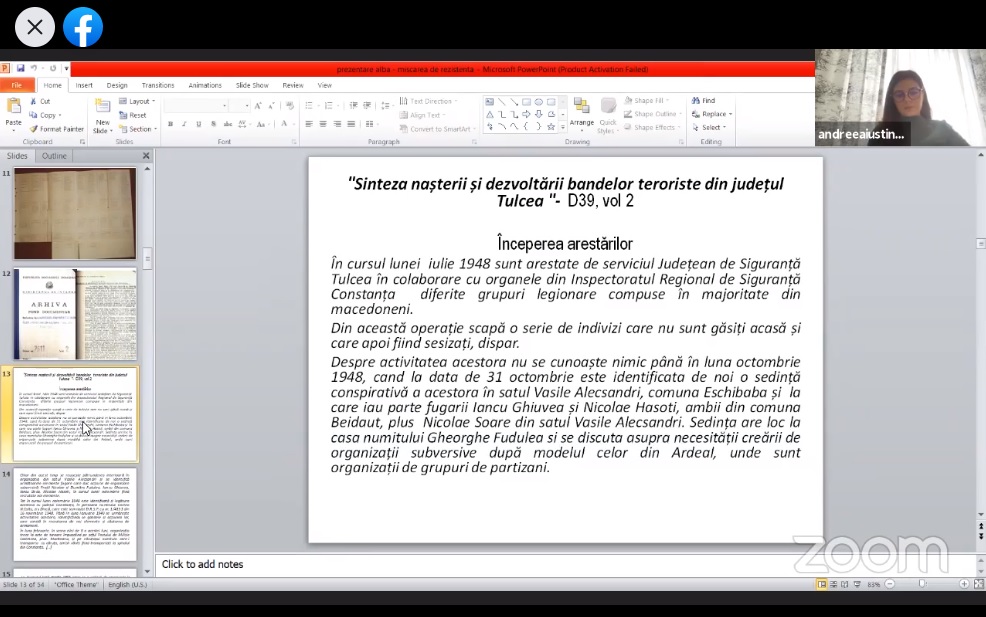986x617 pixels.
Task: Switch to the Outline pane tab
Action: [x=54, y=156]
